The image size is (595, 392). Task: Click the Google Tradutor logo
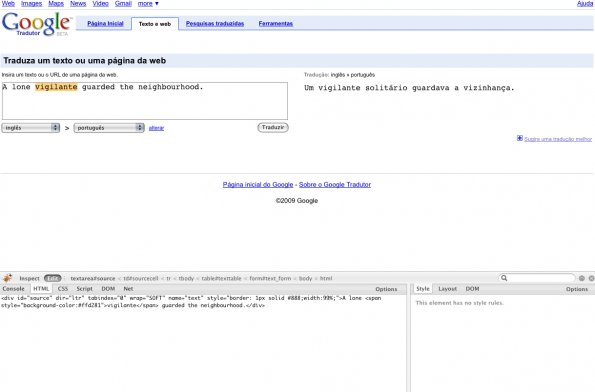36,24
